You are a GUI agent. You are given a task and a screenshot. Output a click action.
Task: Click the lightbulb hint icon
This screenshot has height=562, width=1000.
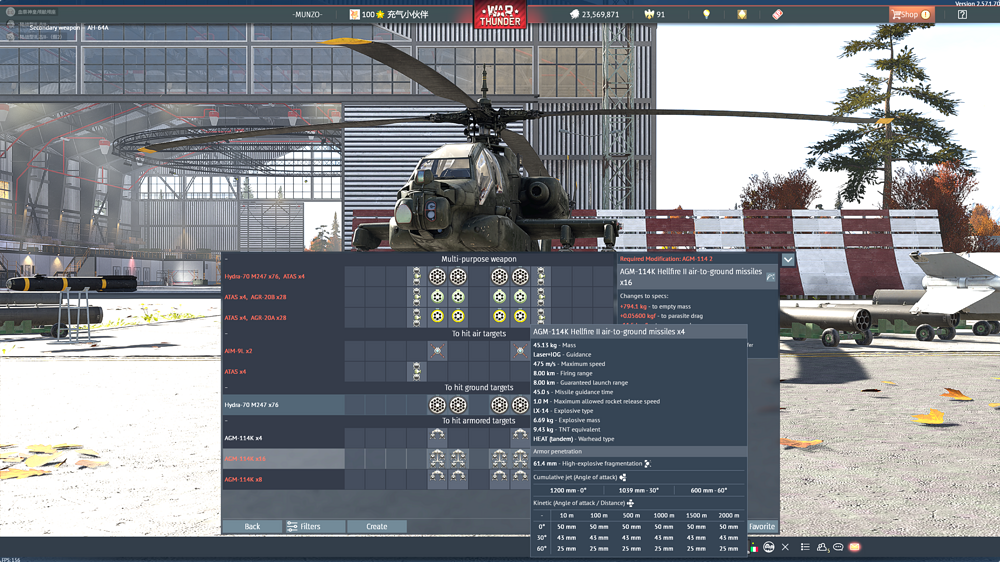click(x=706, y=14)
